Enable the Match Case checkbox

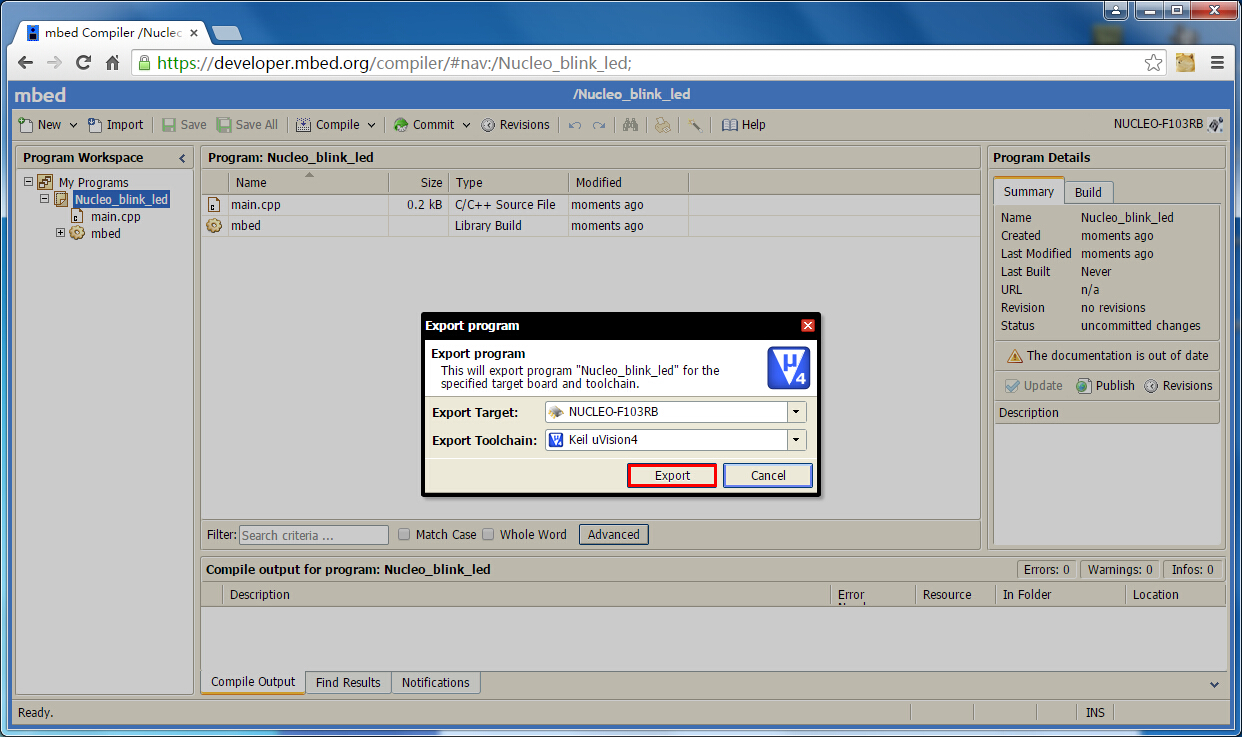[x=405, y=535]
